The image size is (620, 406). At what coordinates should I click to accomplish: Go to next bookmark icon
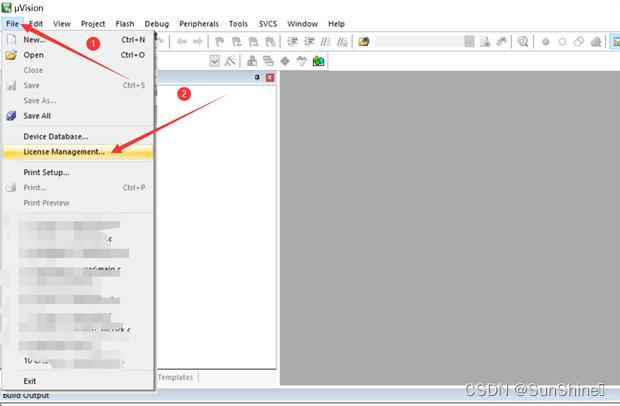tap(253, 42)
